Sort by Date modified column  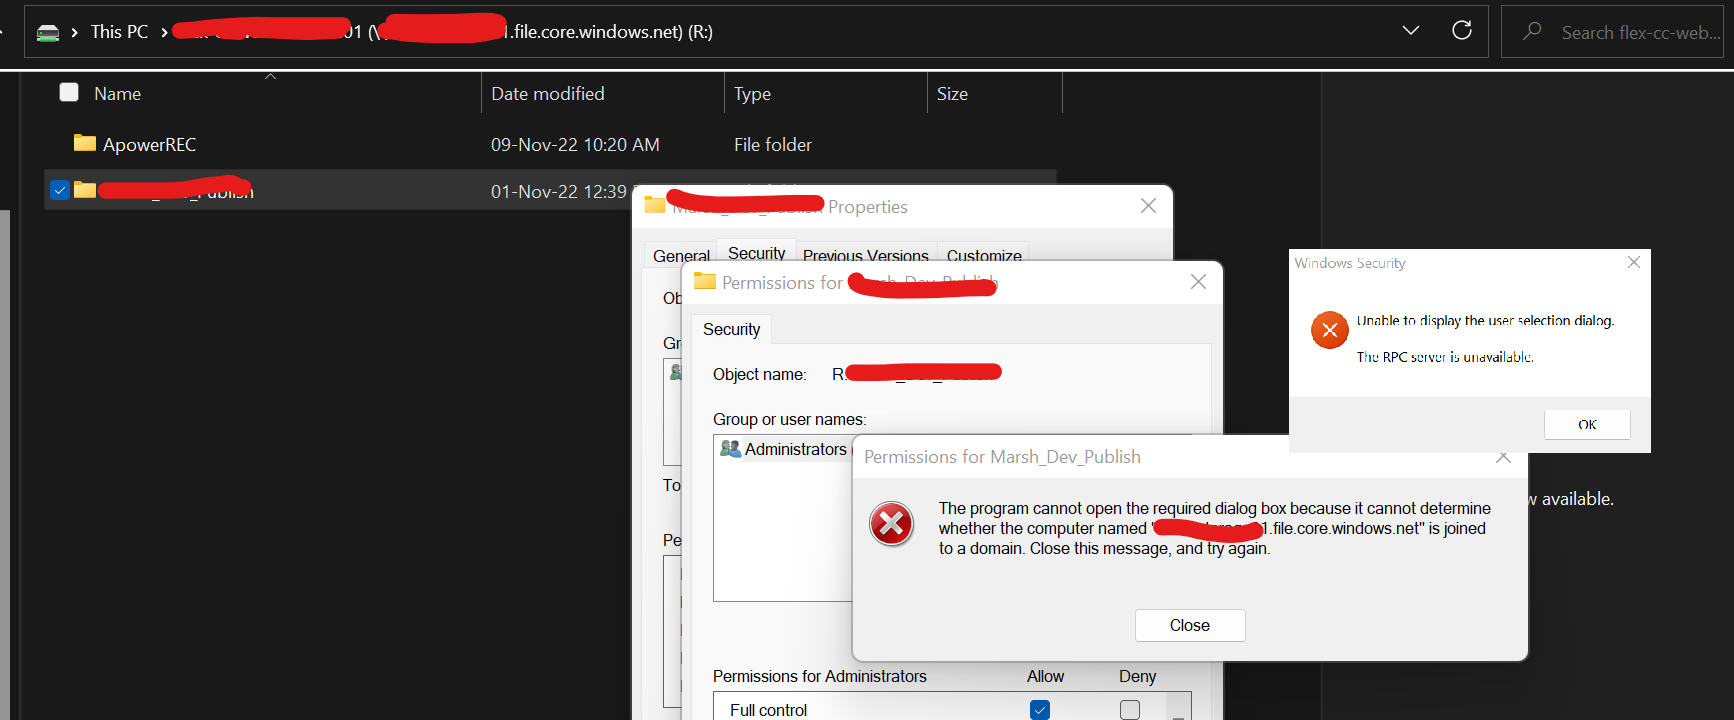point(548,94)
